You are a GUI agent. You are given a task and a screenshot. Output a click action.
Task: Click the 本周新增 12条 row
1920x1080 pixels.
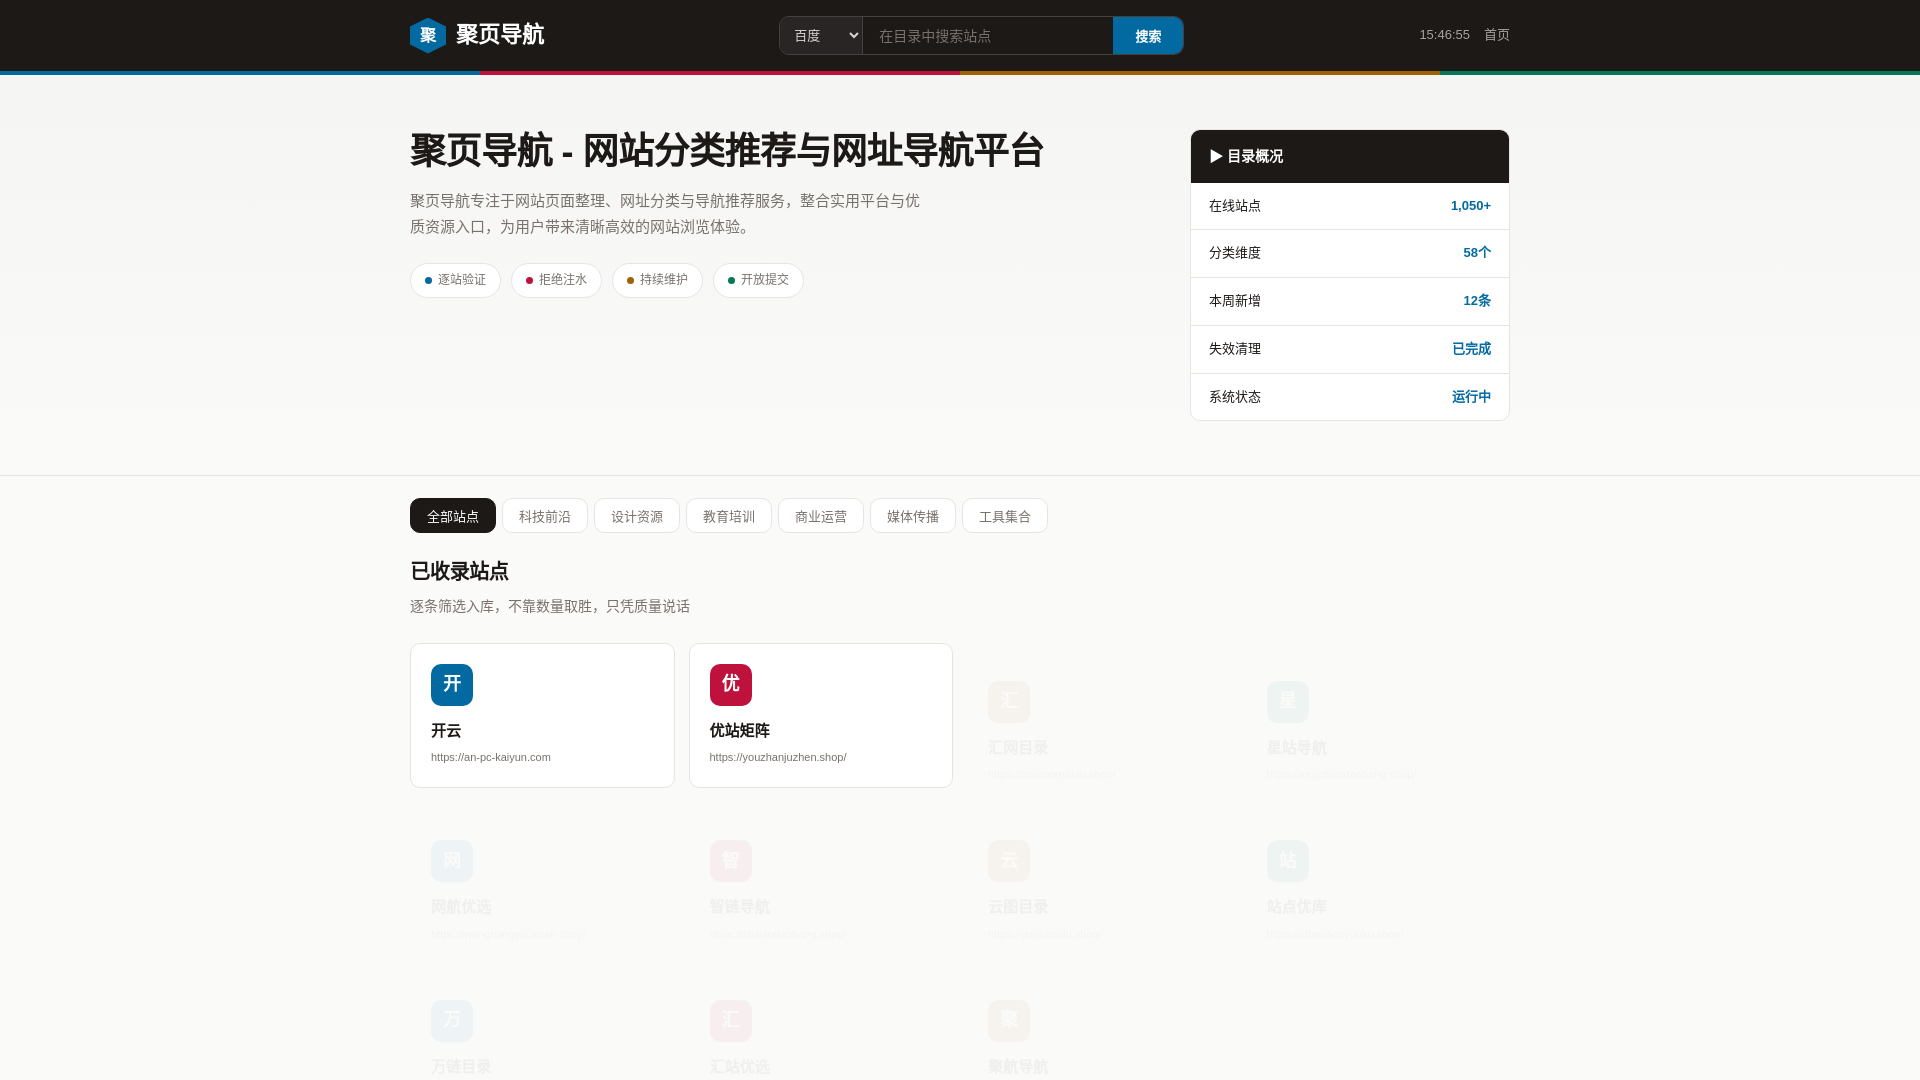click(x=1350, y=301)
